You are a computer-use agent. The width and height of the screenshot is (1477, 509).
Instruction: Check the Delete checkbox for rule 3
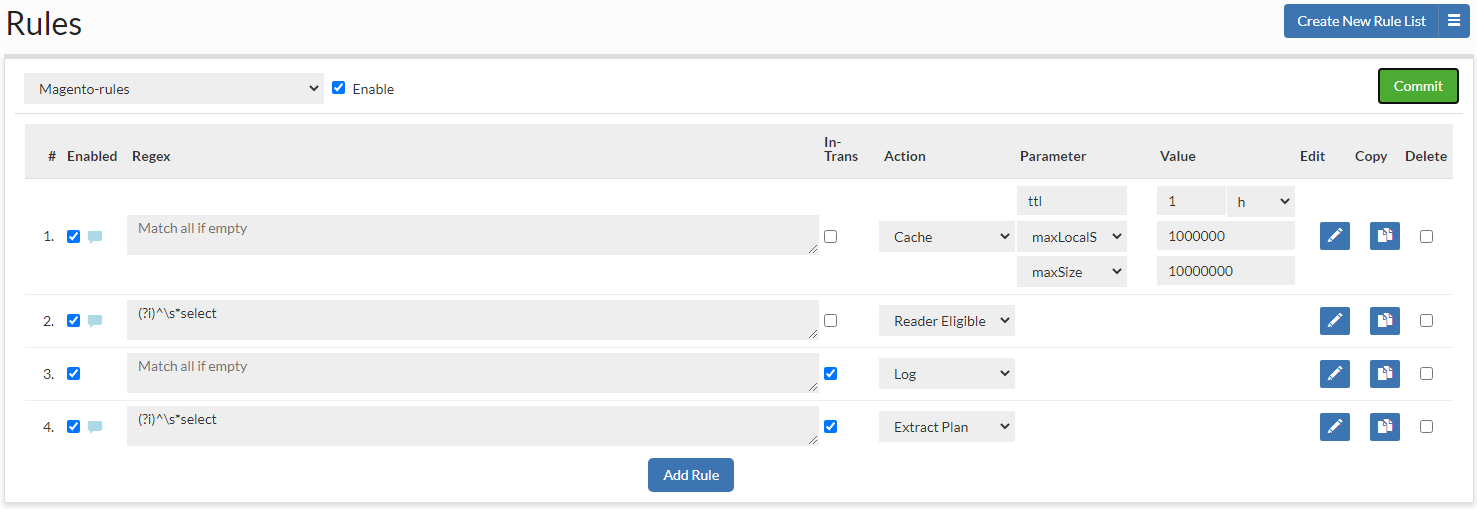[1426, 374]
